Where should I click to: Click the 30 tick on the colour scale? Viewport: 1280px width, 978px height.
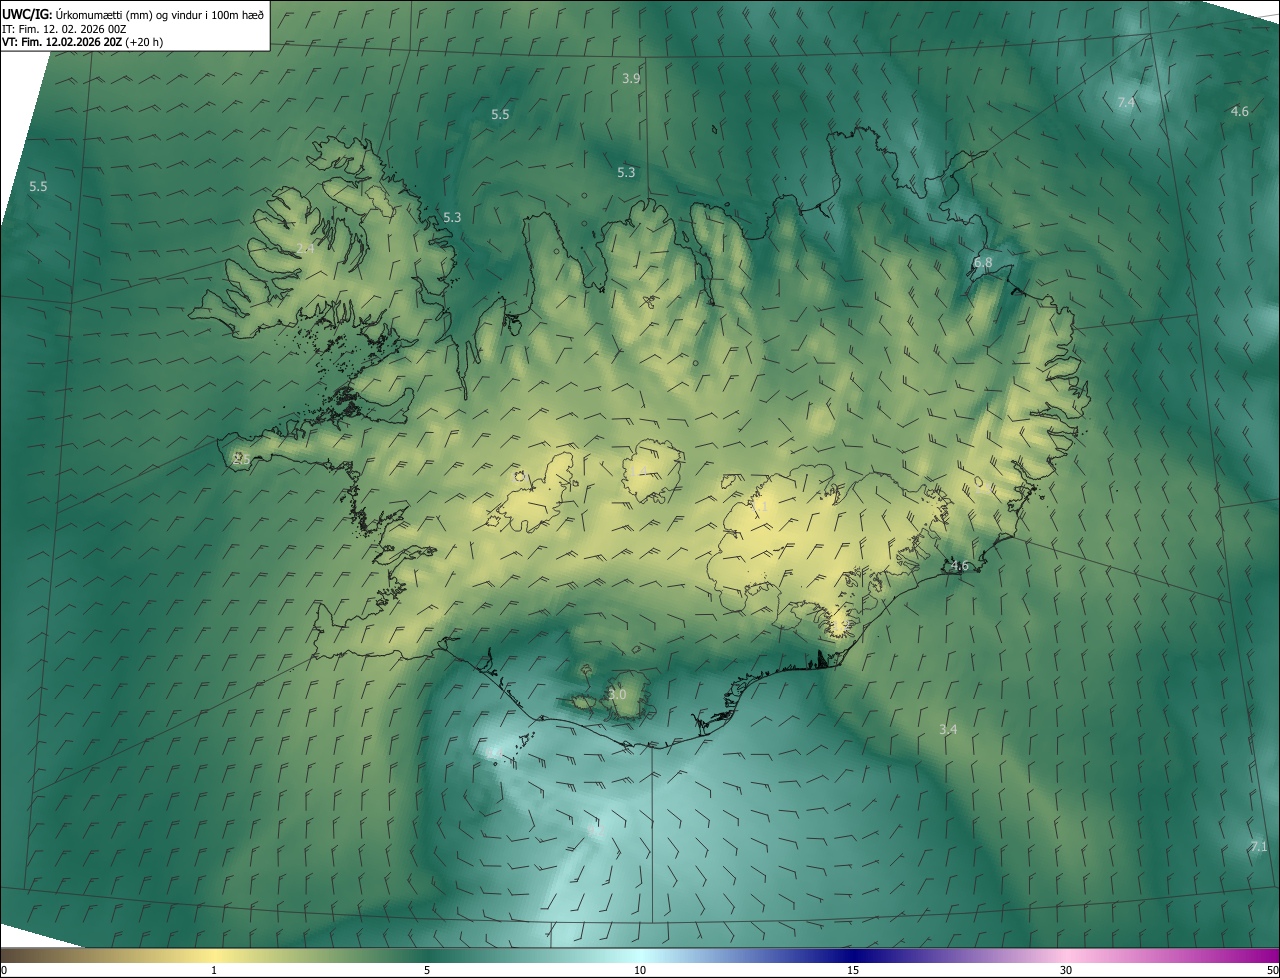click(1066, 970)
